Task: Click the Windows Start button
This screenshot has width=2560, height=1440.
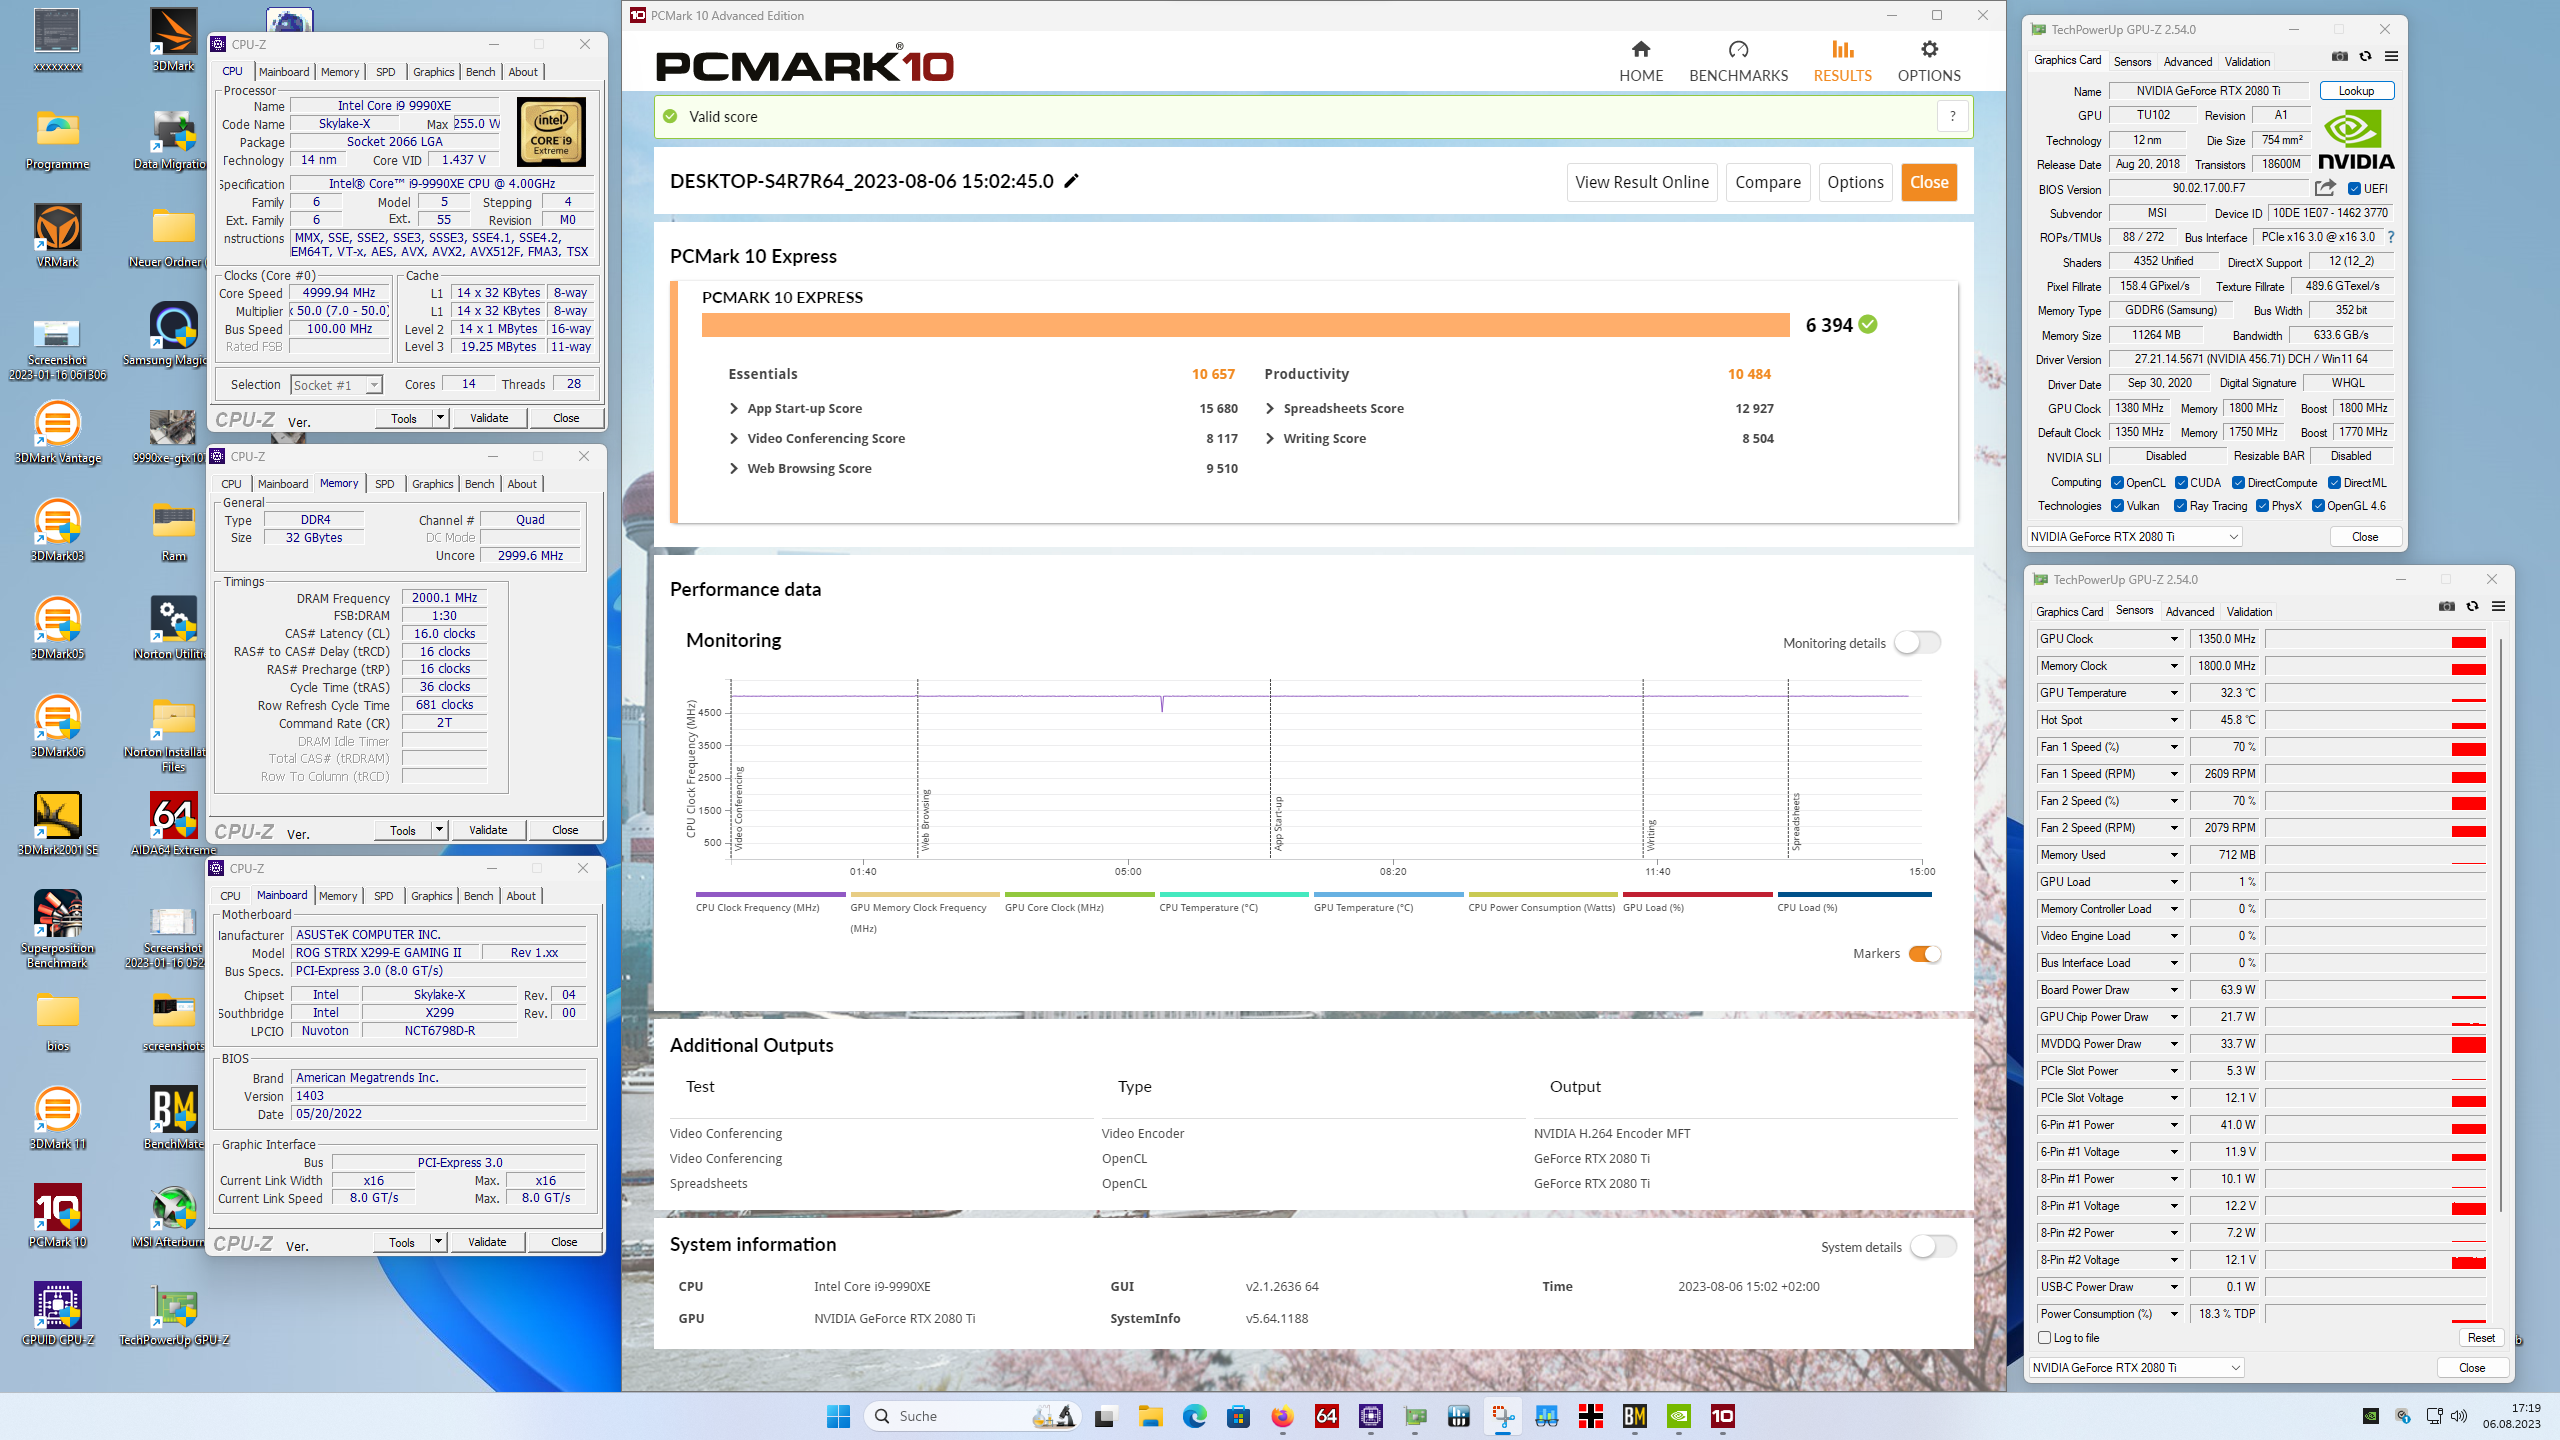Action: coord(838,1416)
